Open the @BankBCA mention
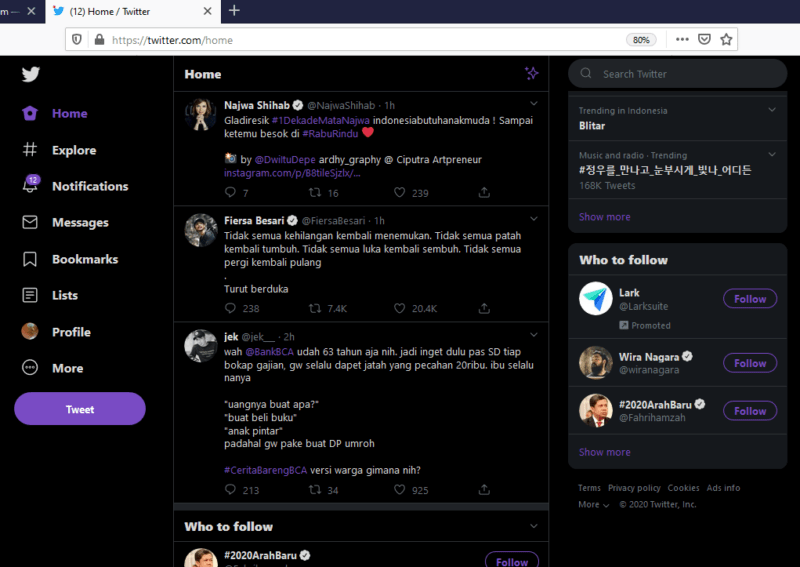Image resolution: width=800 pixels, height=567 pixels. [269, 352]
